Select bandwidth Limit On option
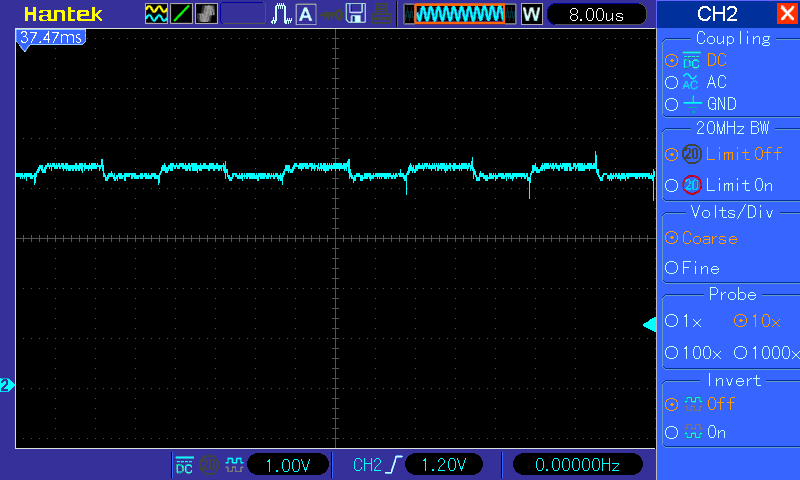Image resolution: width=800 pixels, height=480 pixels. click(719, 185)
